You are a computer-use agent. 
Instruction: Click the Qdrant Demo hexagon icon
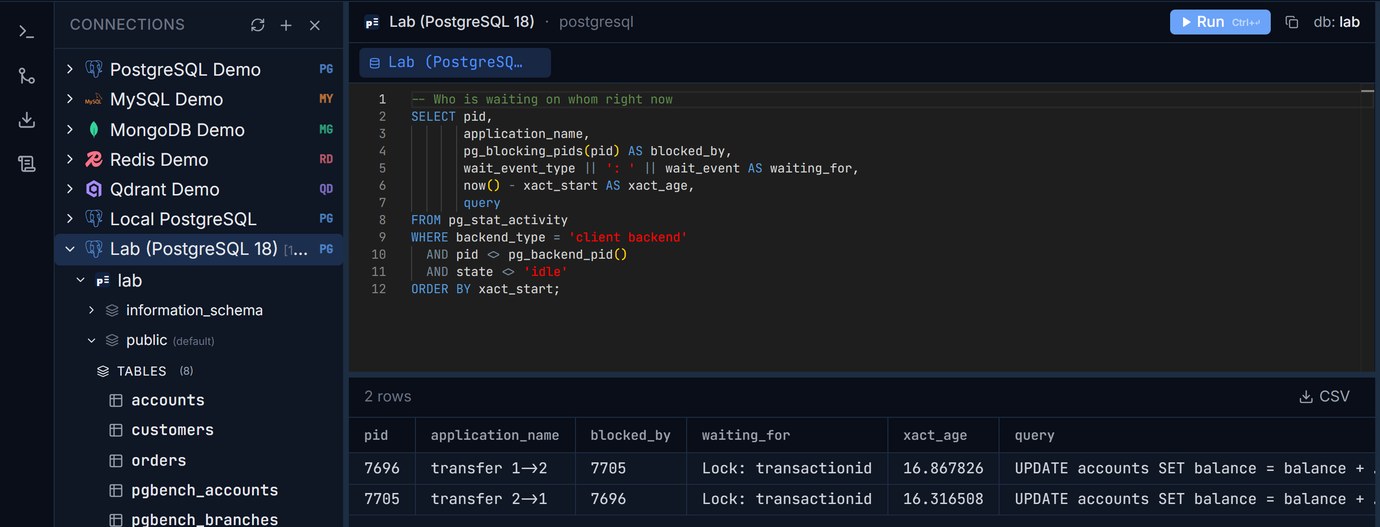click(94, 189)
